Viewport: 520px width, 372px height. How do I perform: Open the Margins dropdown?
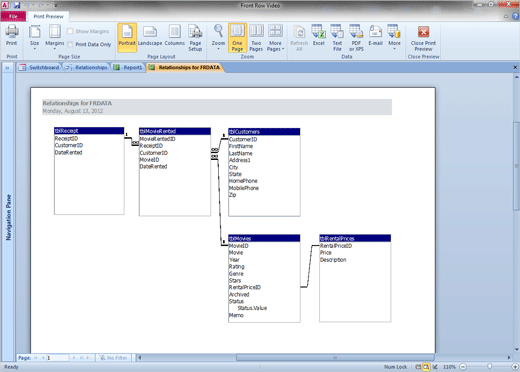click(55, 37)
